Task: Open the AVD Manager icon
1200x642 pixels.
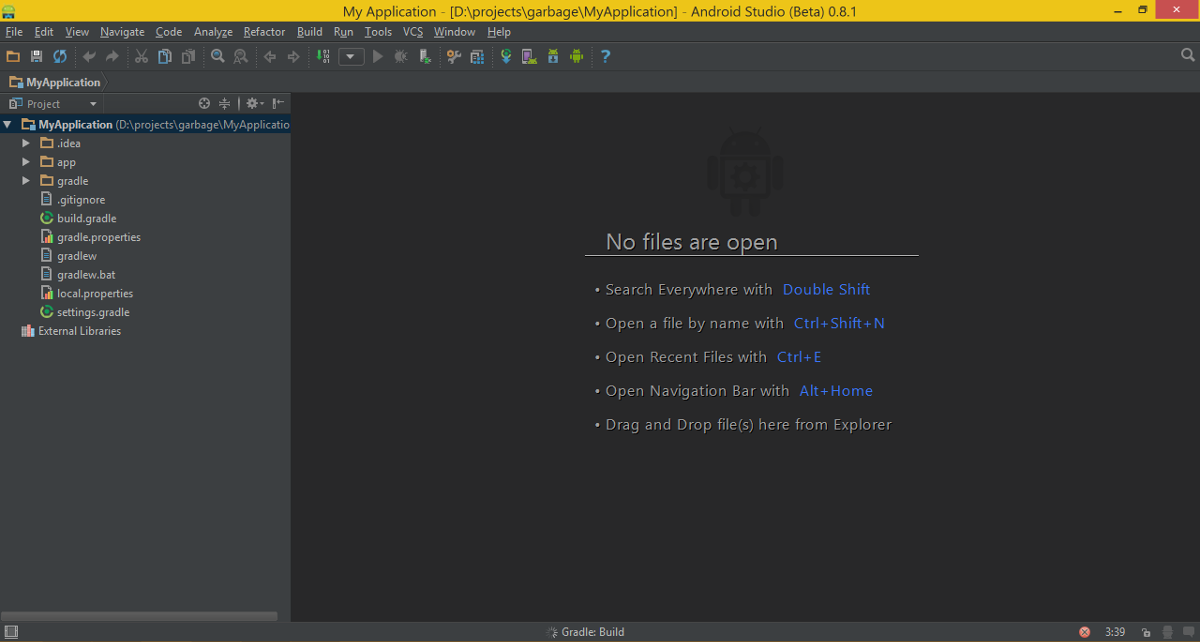Action: coord(529,57)
